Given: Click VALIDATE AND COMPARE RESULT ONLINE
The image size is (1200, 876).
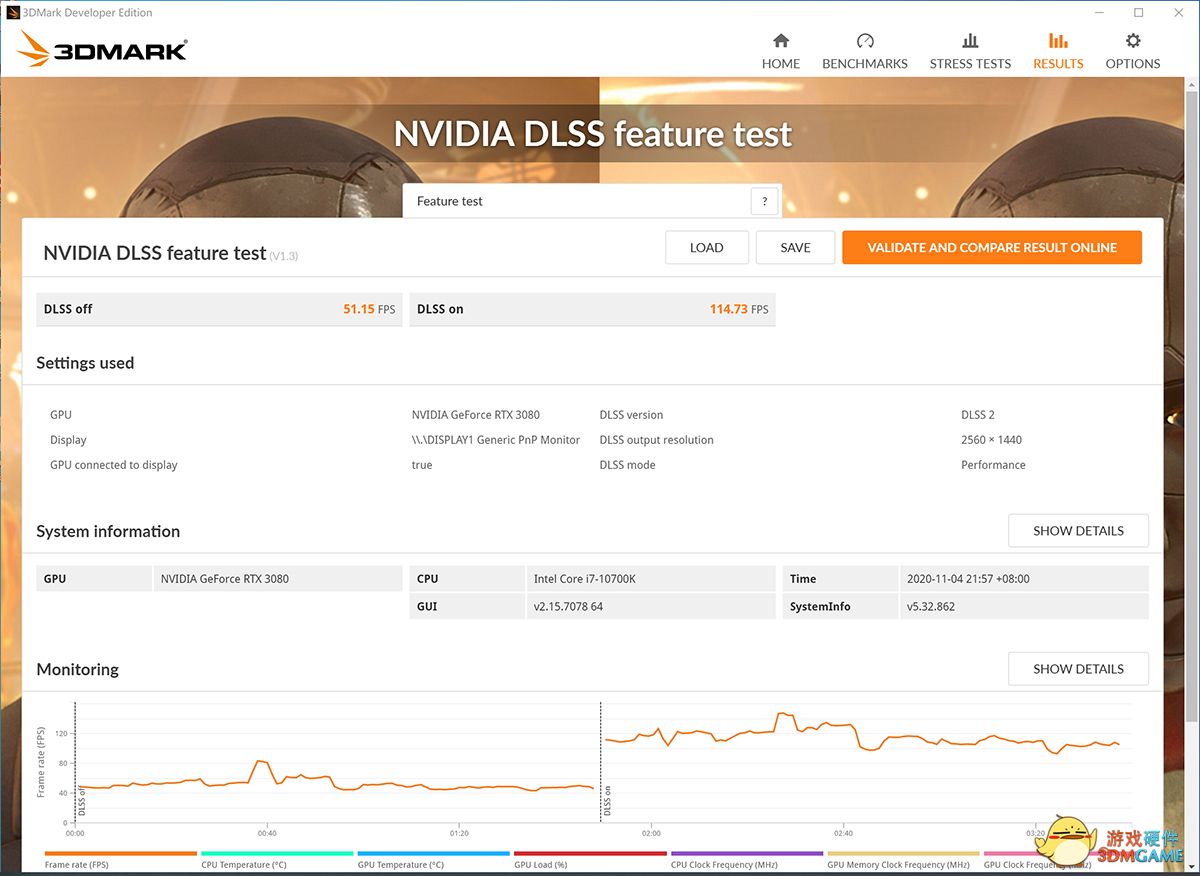Looking at the screenshot, I should point(992,248).
